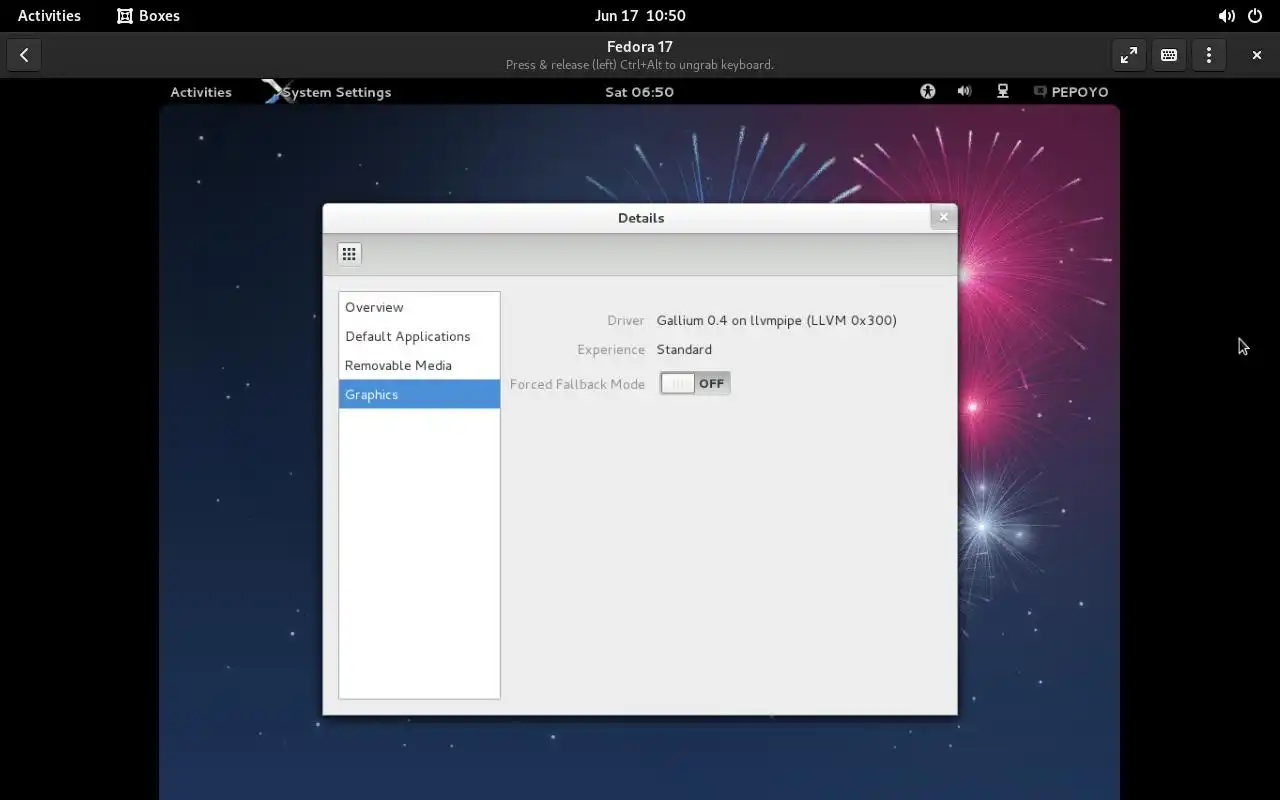This screenshot has width=1280, height=800.
Task: Open PEPOYO user menu
Action: pos(1071,92)
